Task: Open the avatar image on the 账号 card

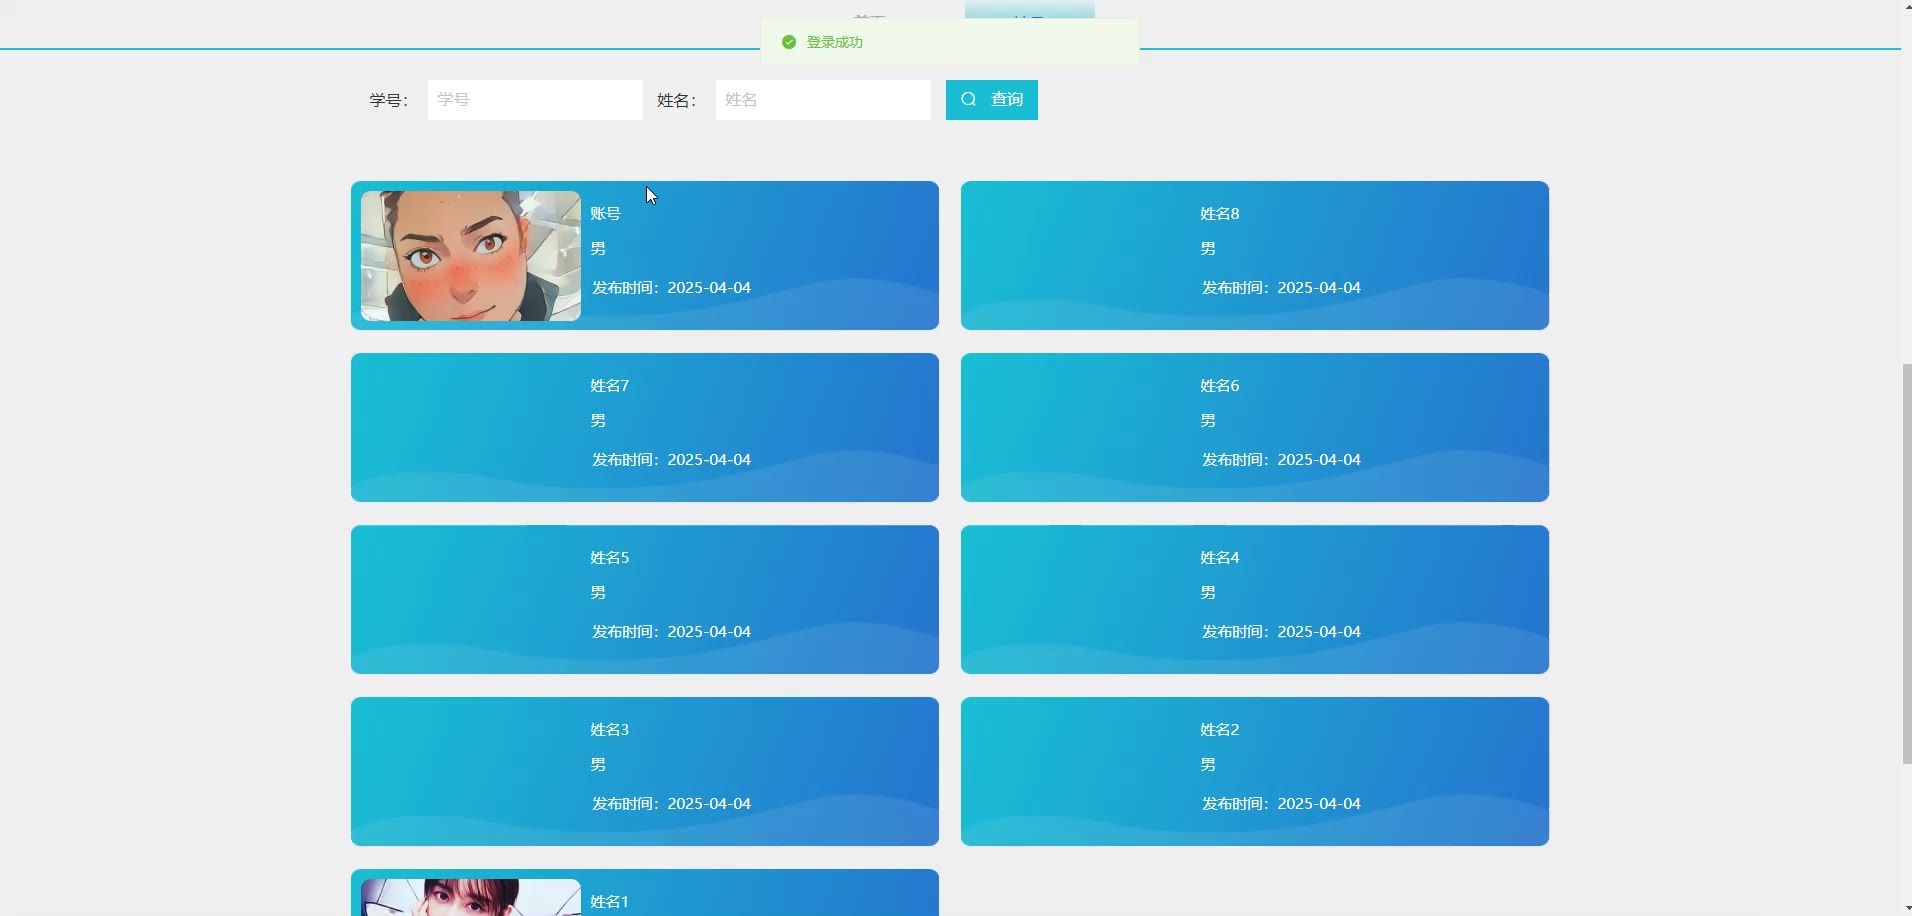Action: (x=471, y=256)
